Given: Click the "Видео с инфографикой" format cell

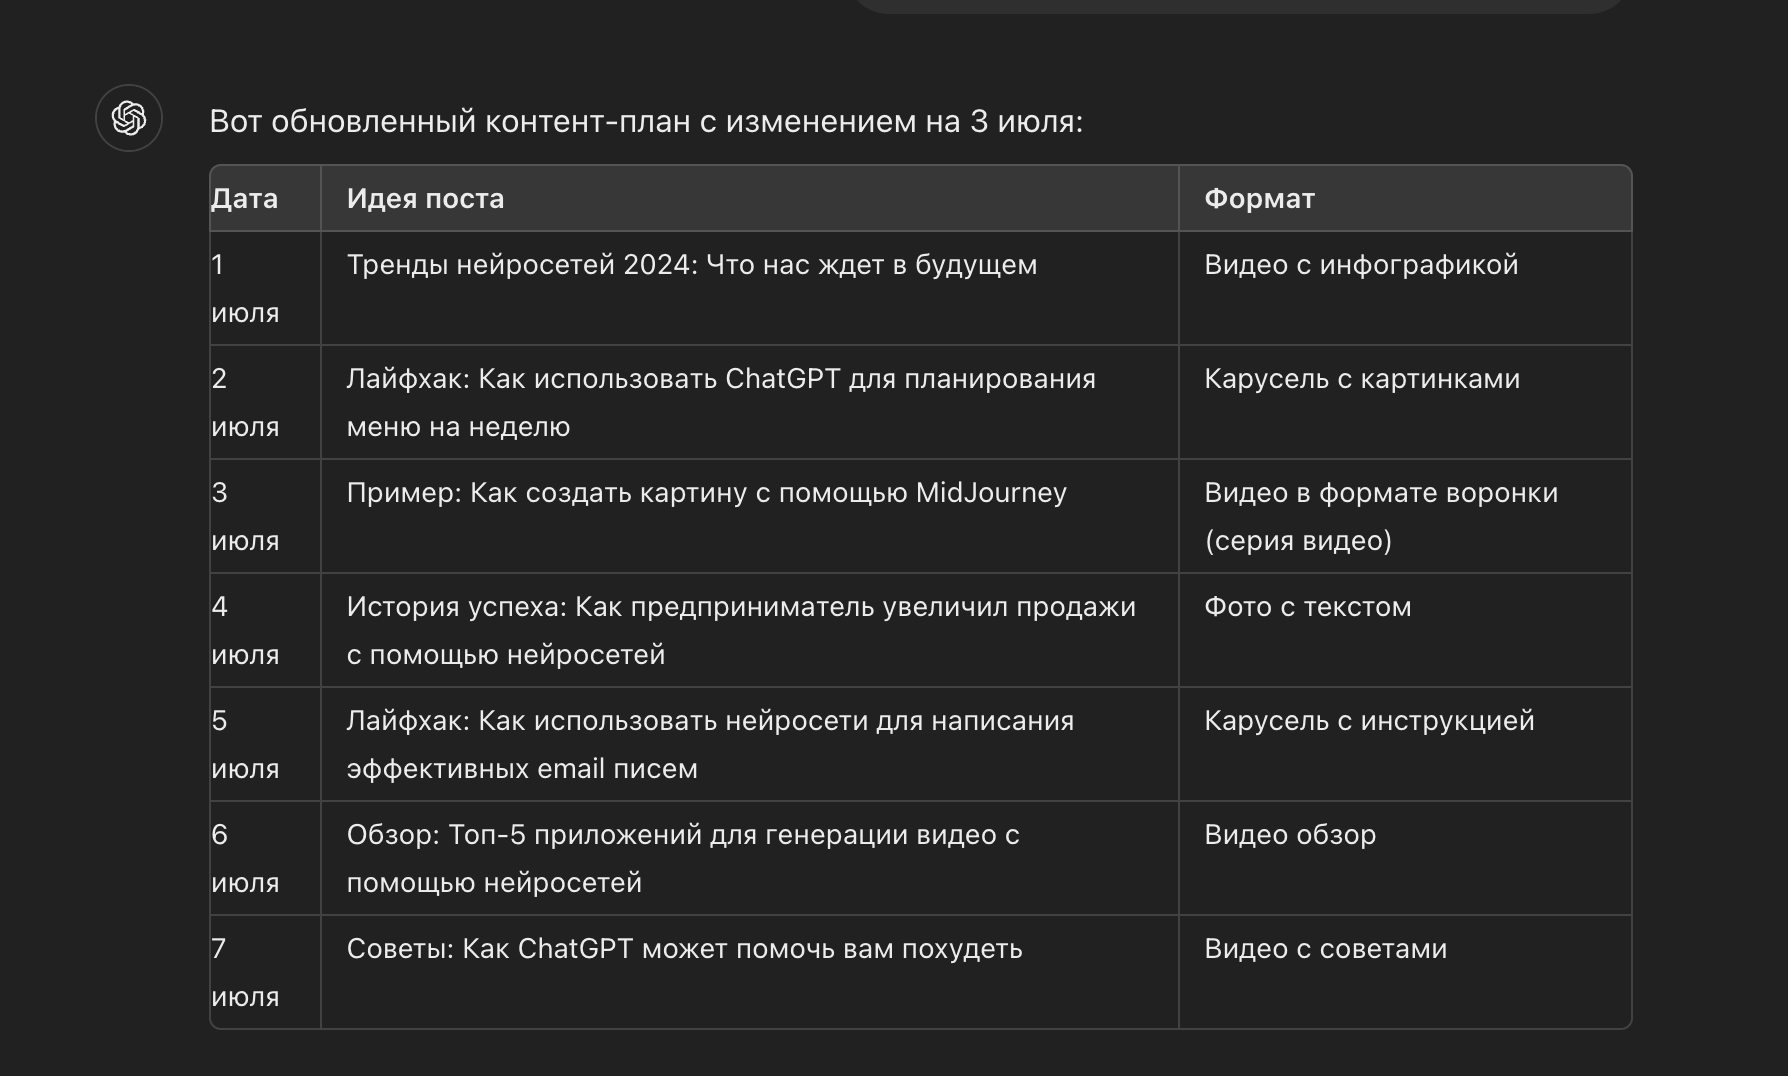Looking at the screenshot, I should tap(1405, 289).
